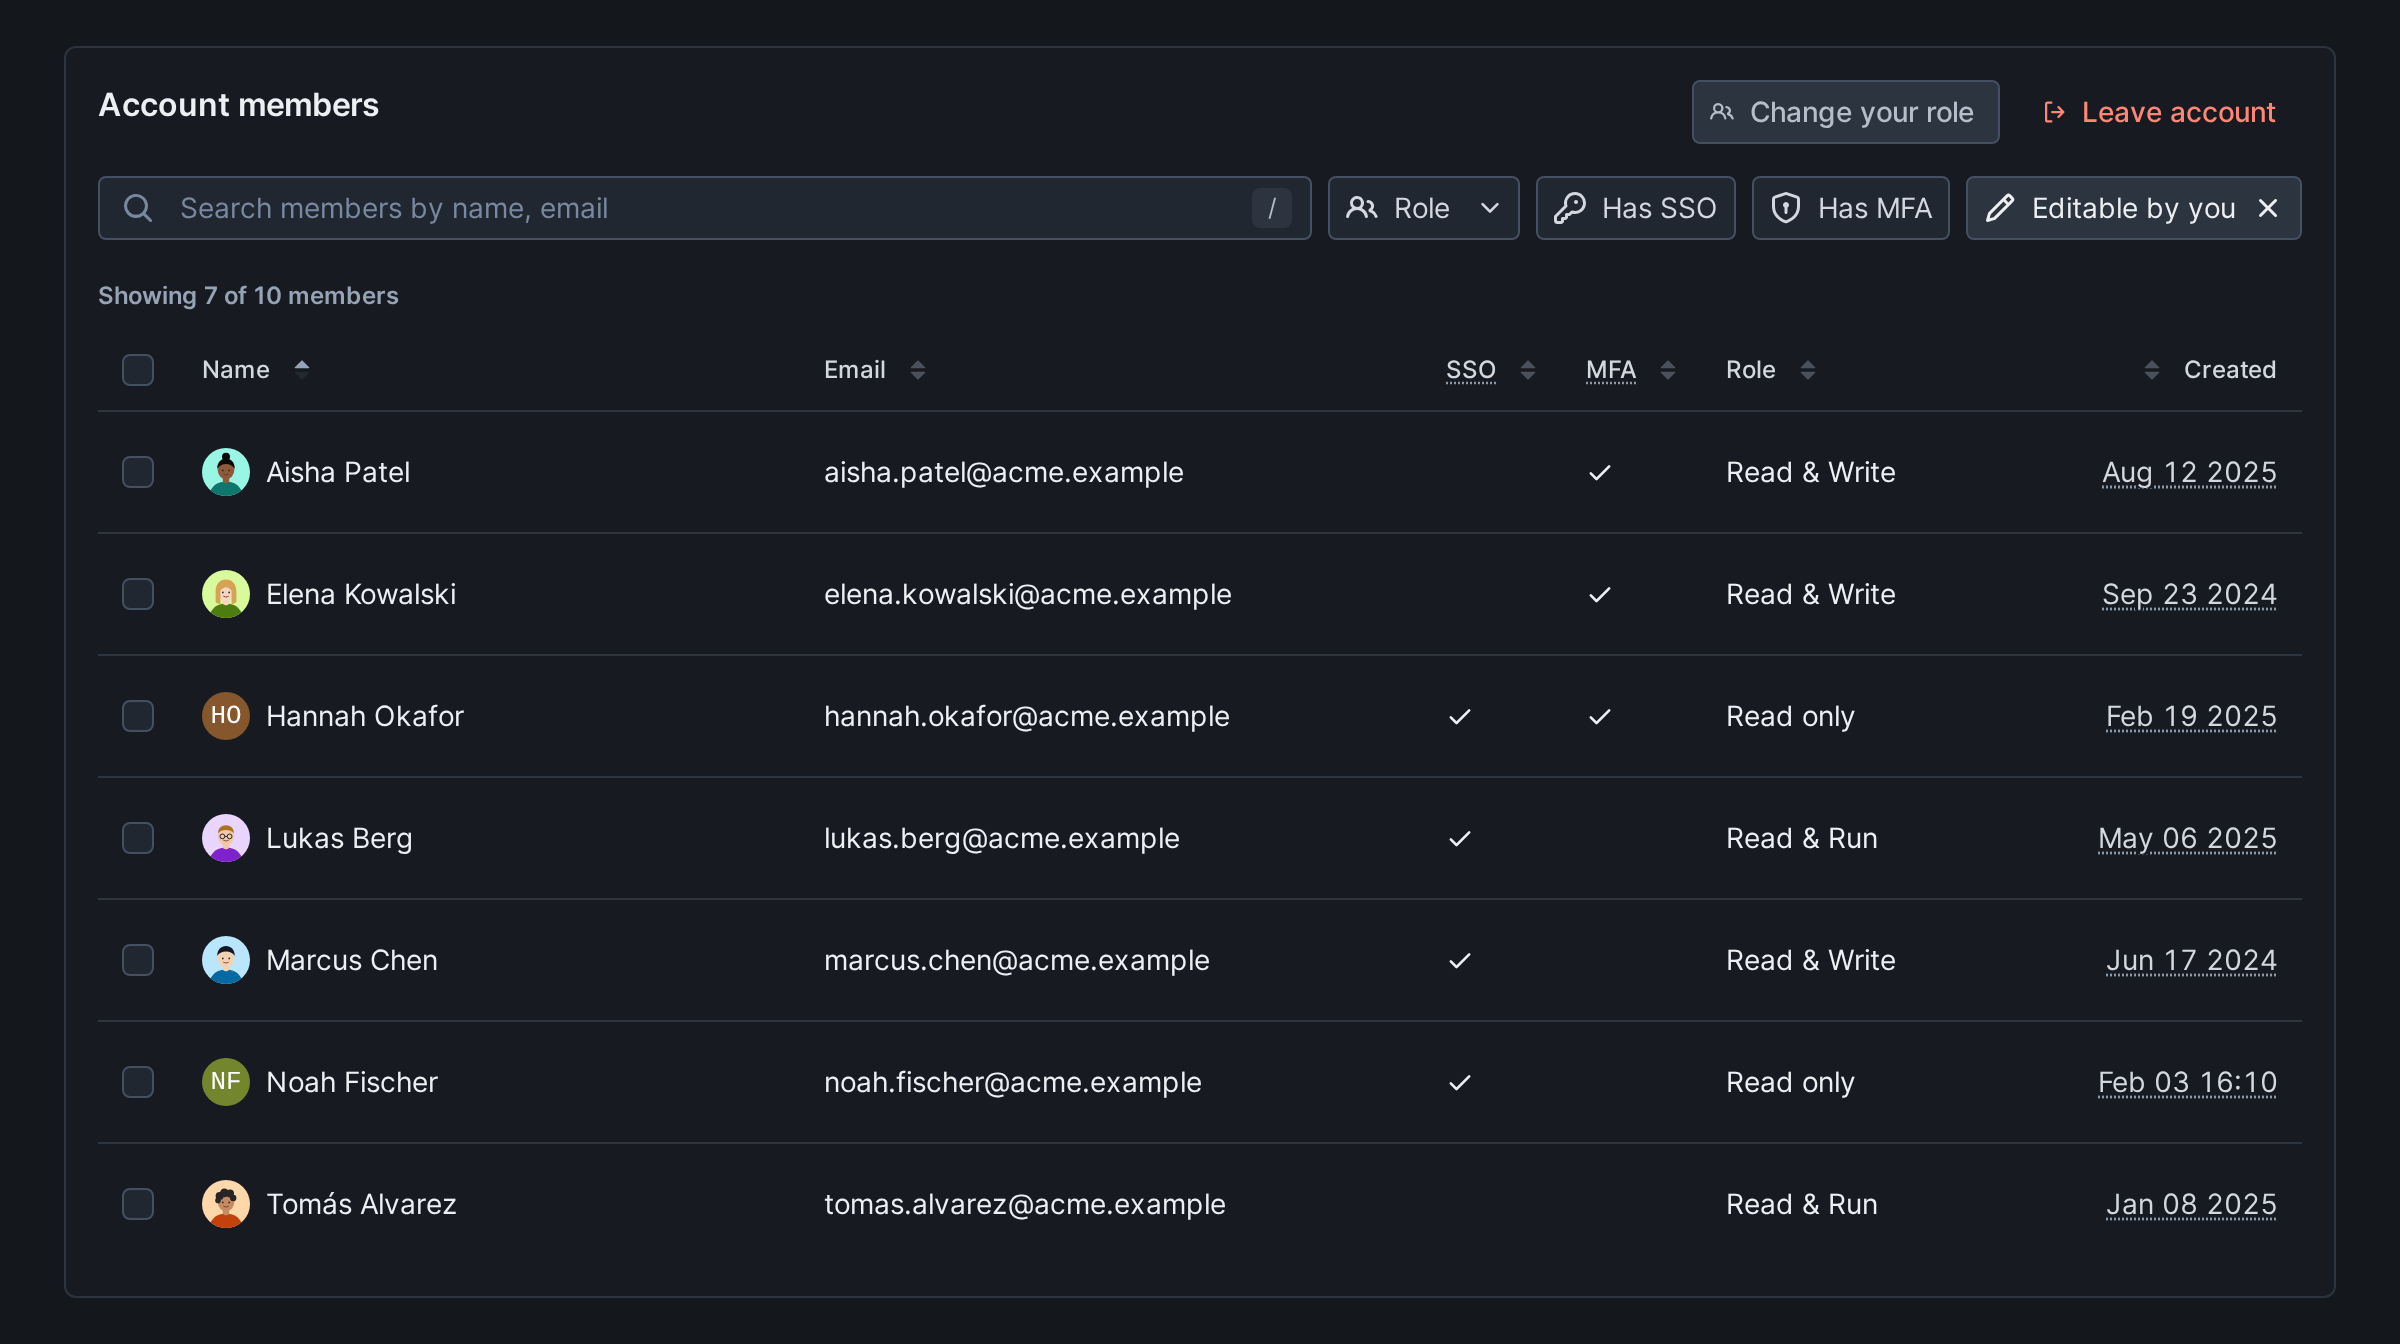Click Lukas Berg's Read & Run role
The height and width of the screenshot is (1344, 2400).
pos(1802,838)
